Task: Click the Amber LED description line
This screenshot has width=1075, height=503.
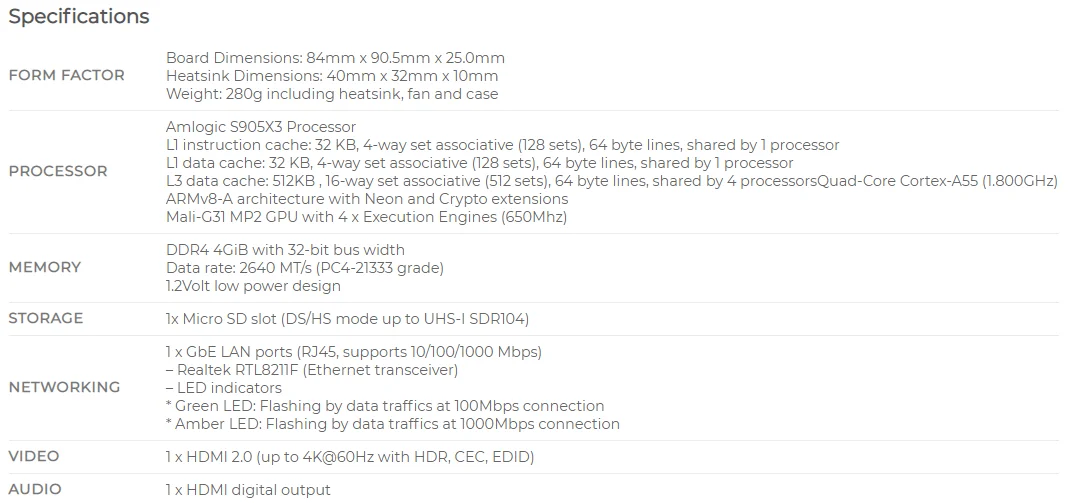Action: [393, 424]
